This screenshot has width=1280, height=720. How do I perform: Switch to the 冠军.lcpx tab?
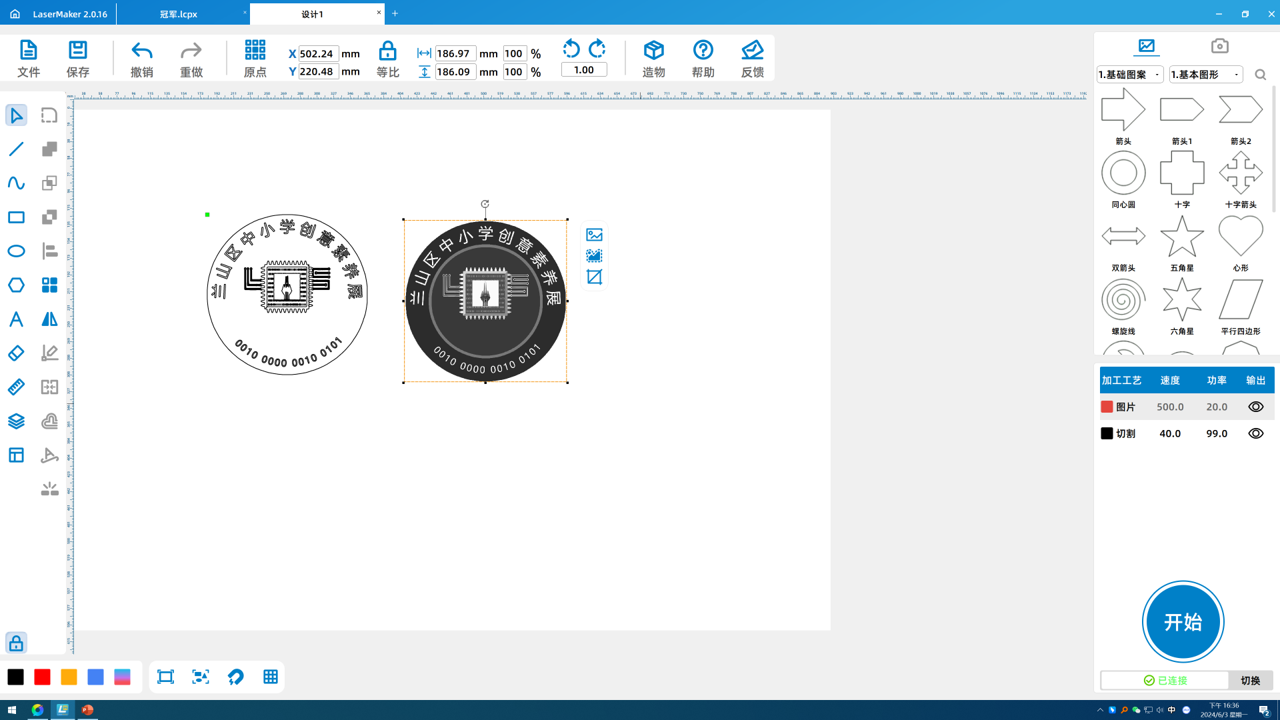click(179, 14)
